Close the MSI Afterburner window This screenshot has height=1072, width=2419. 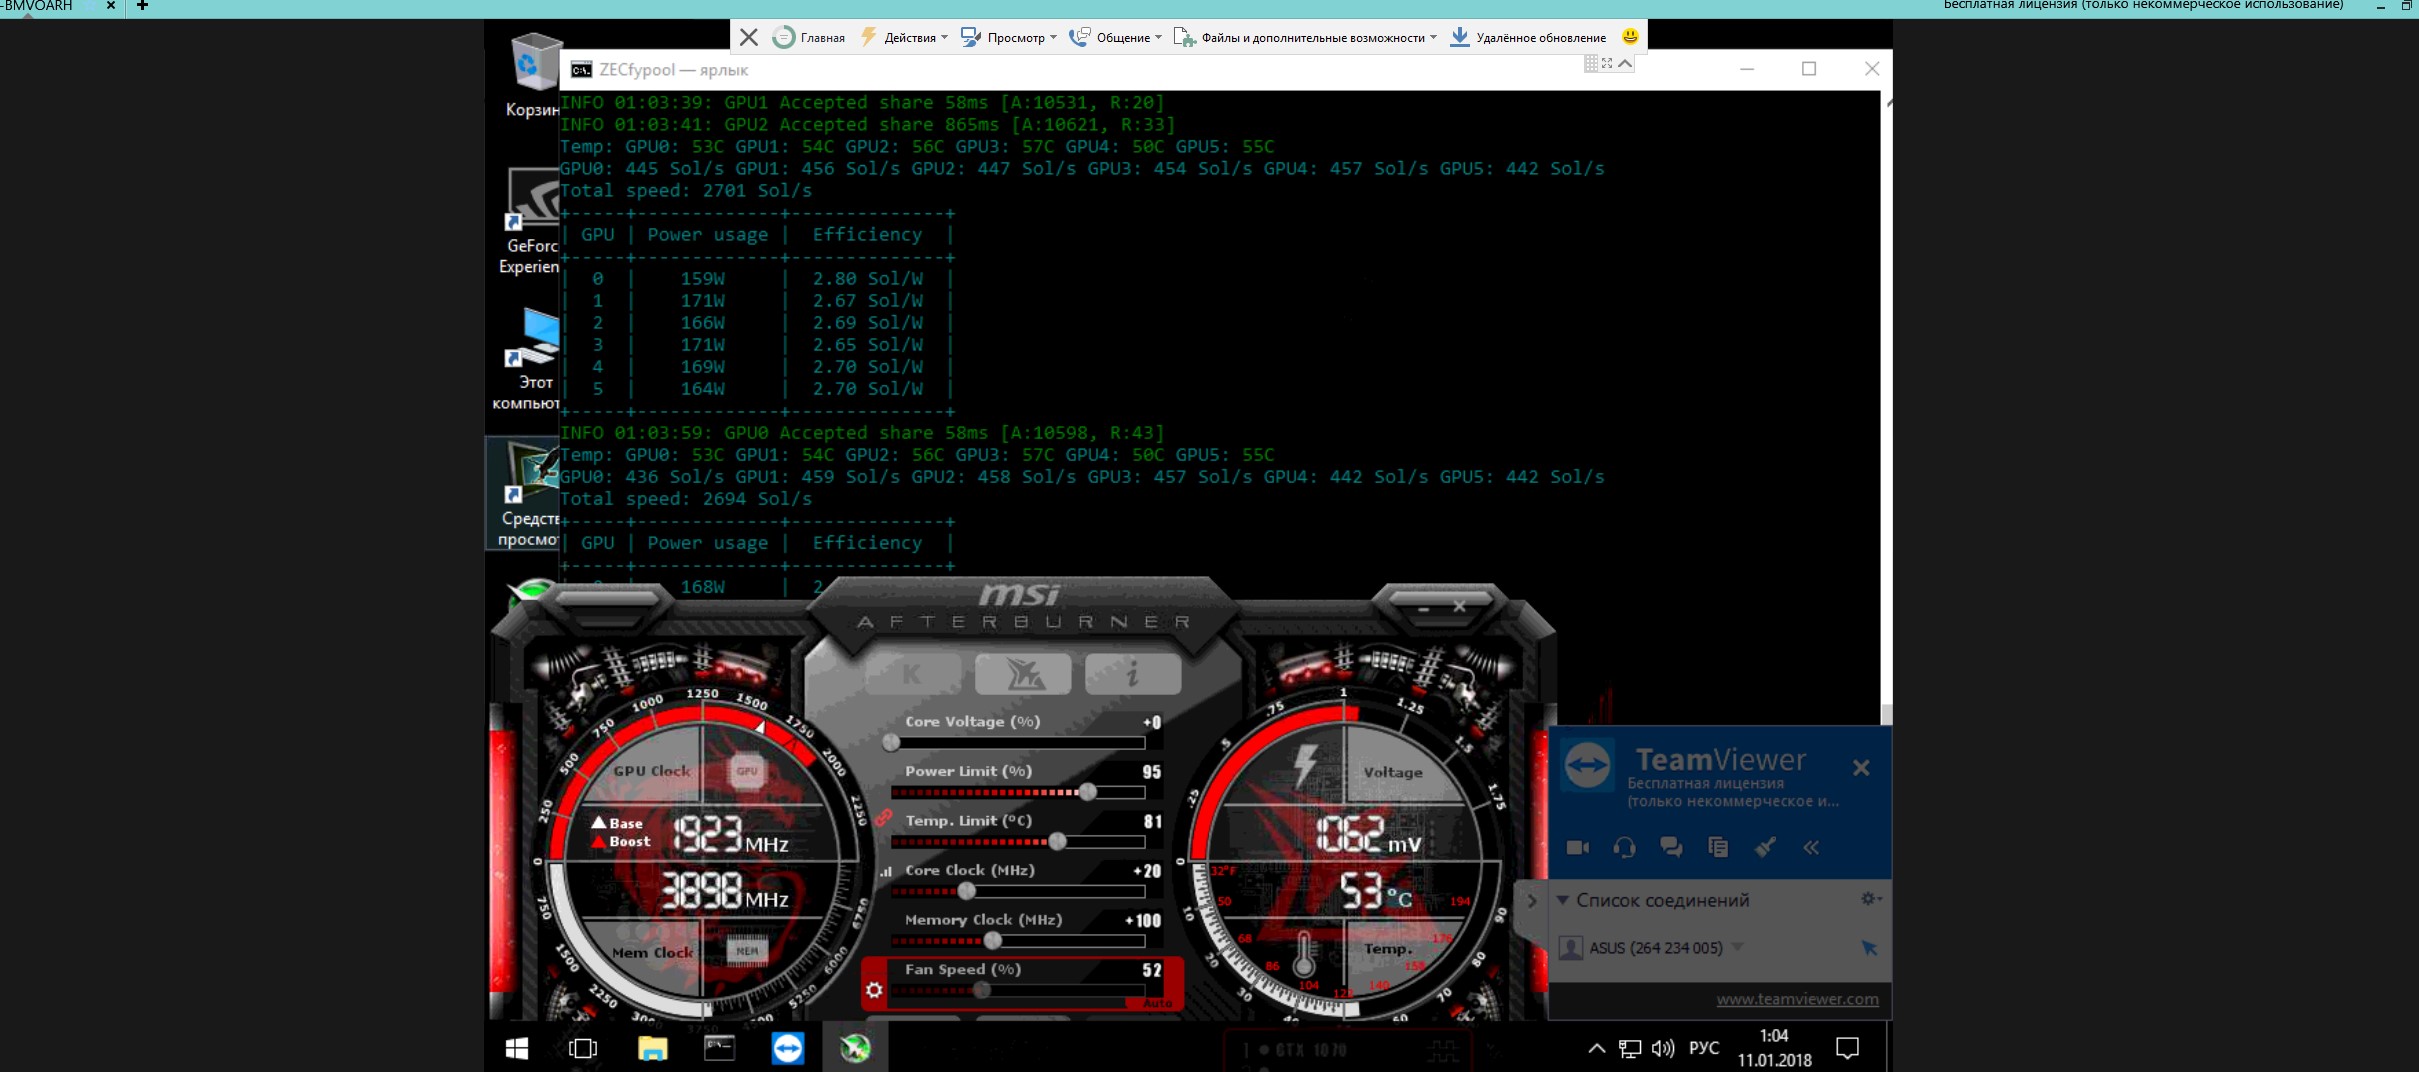pyautogui.click(x=1459, y=606)
